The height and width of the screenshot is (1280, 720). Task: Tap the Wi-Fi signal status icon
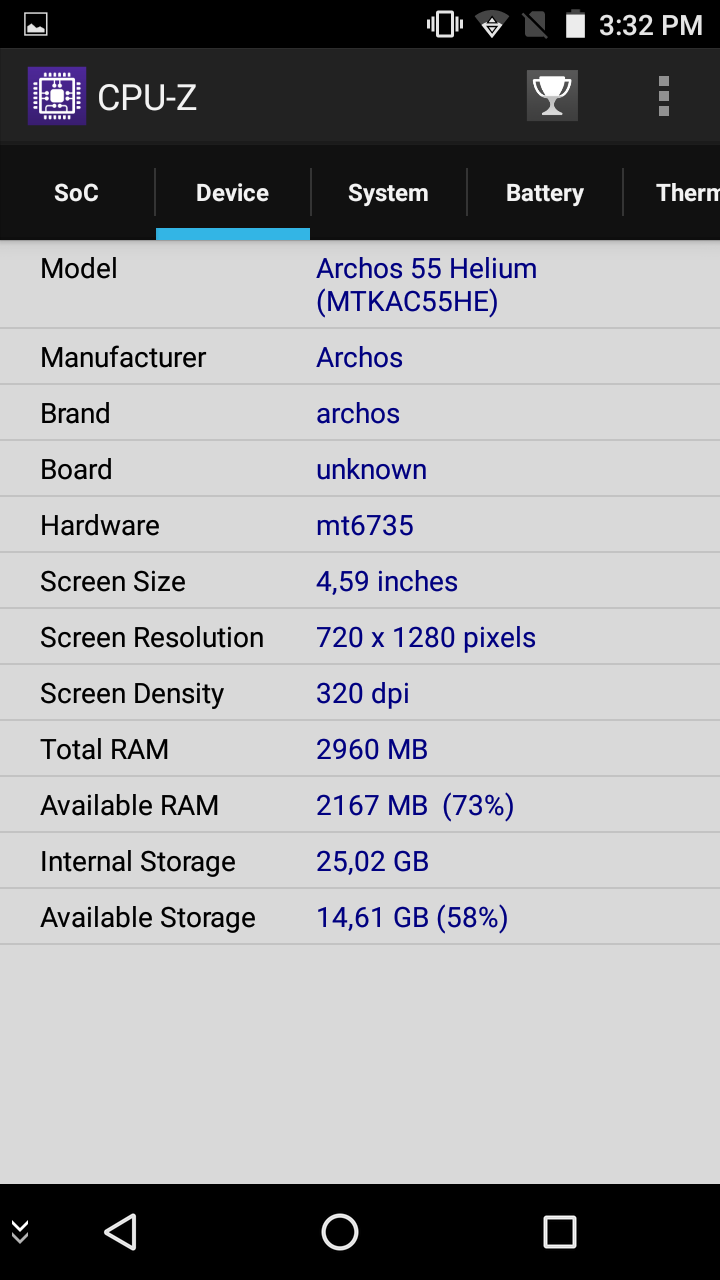click(492, 24)
